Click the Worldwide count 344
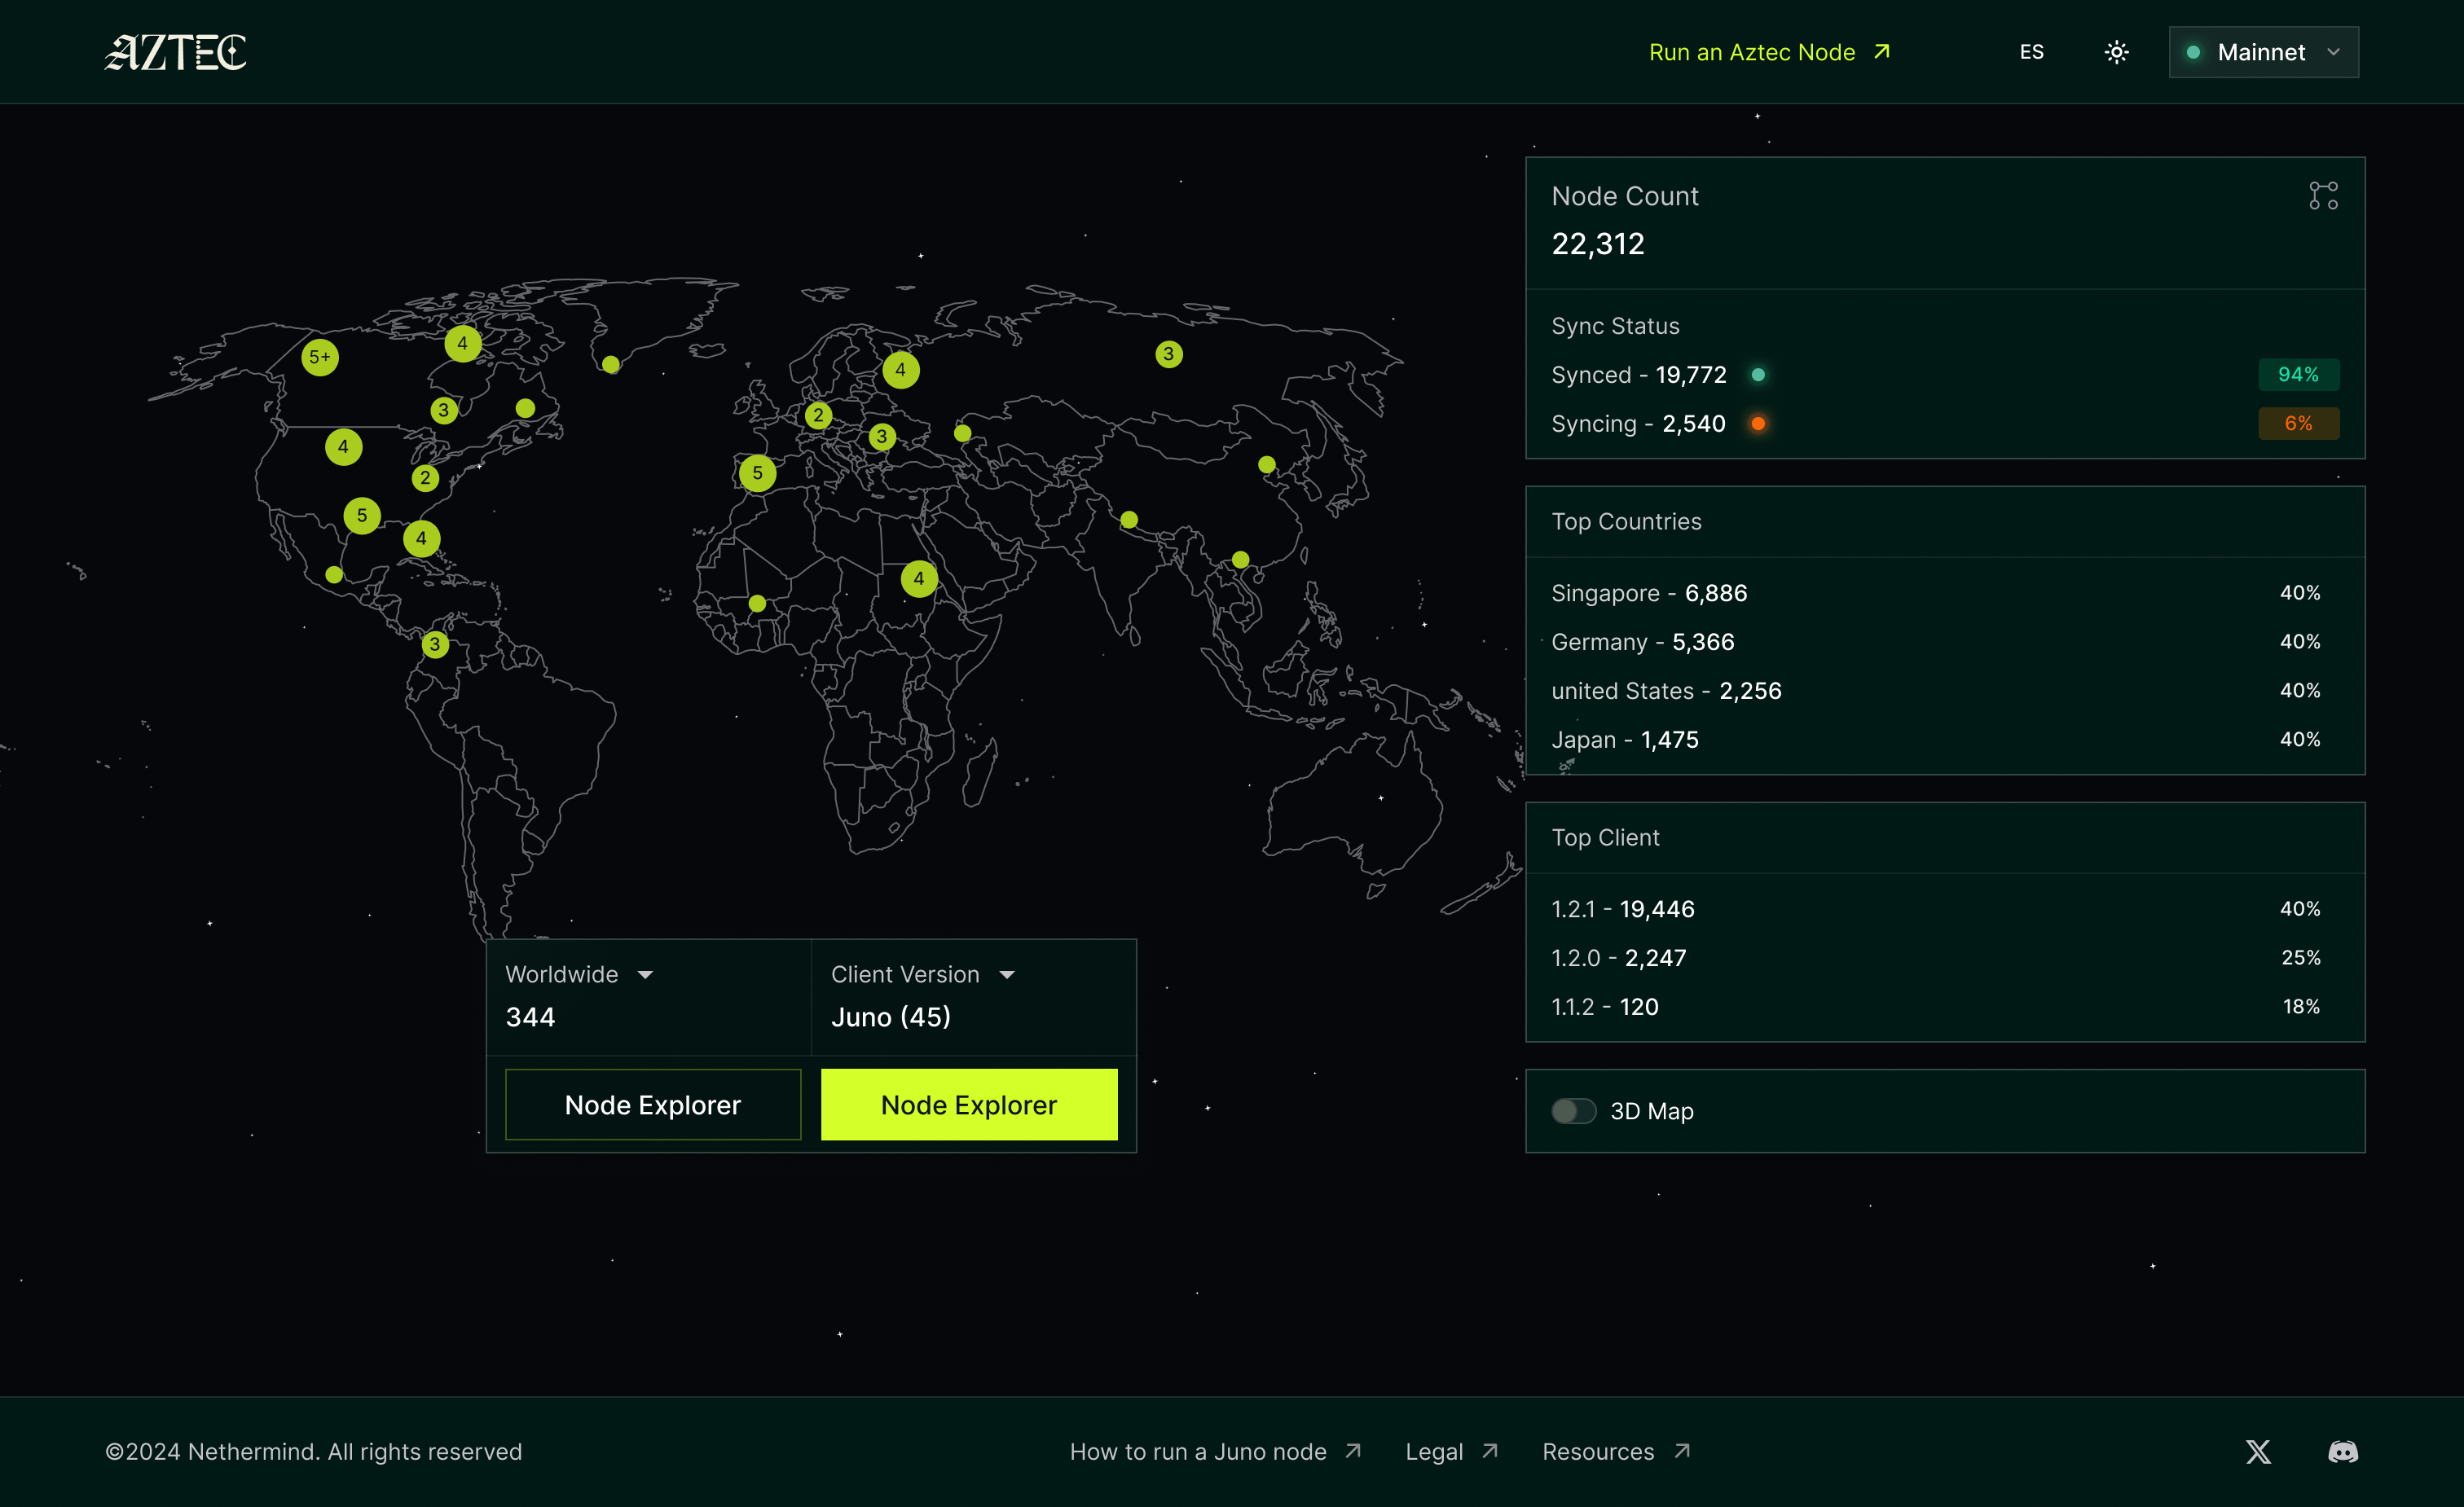This screenshot has width=2464, height=1507. (530, 1017)
